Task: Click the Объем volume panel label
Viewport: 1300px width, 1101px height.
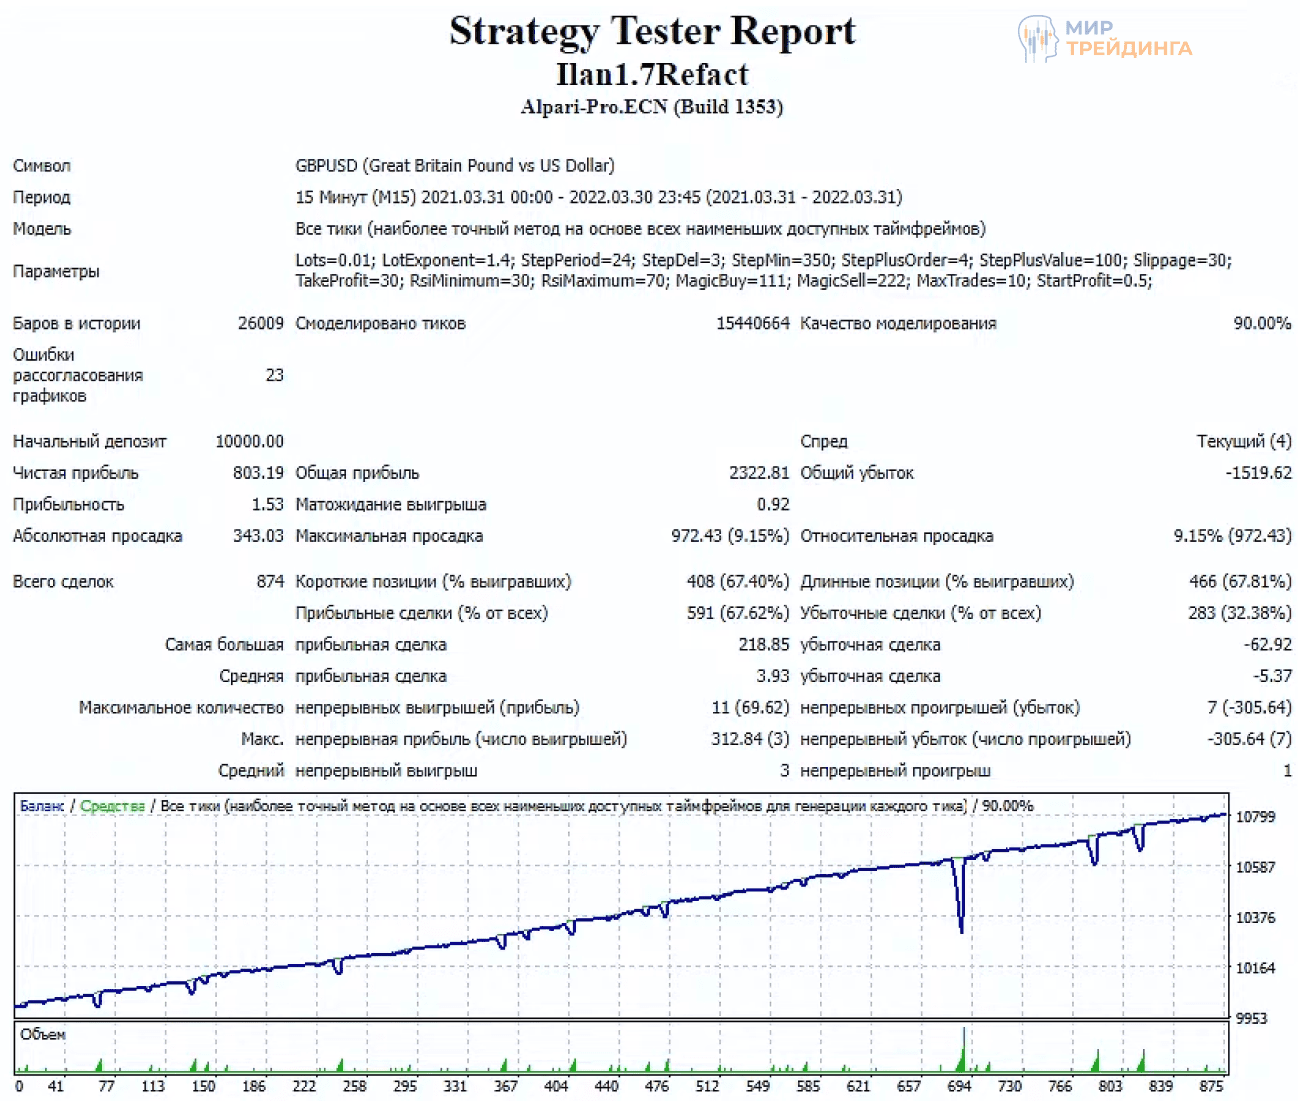Action: click(x=43, y=1035)
